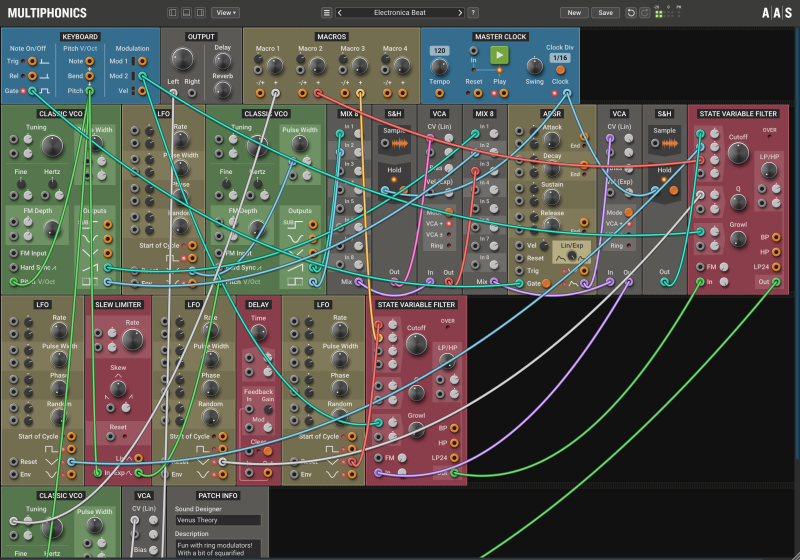Open the Electronica Beat preset name menu

tap(399, 13)
